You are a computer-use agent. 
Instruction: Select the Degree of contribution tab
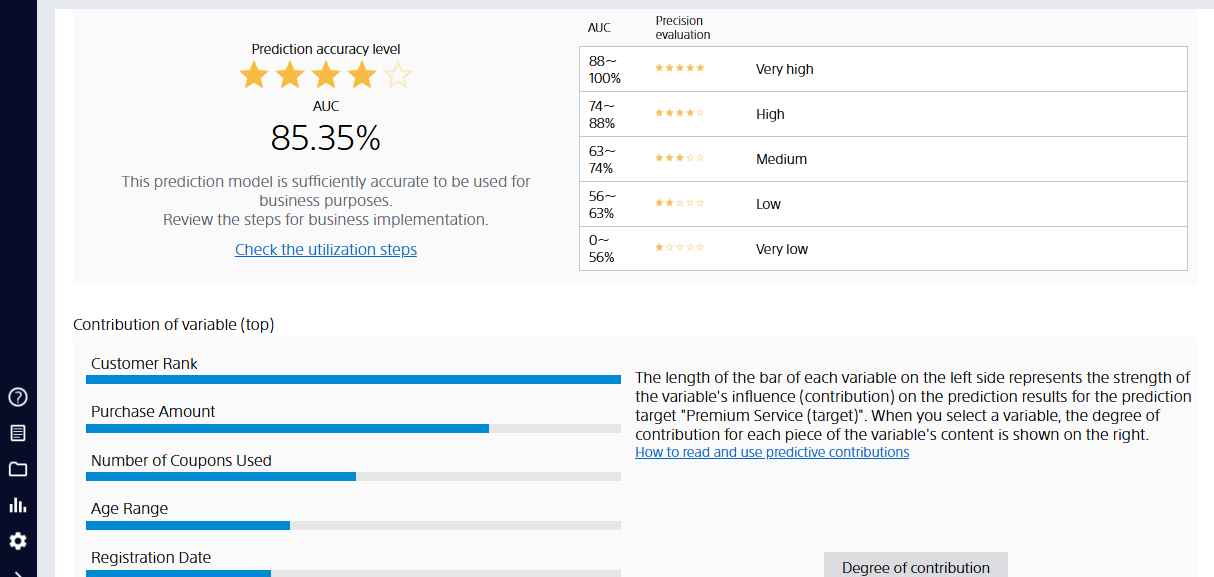[915, 567]
